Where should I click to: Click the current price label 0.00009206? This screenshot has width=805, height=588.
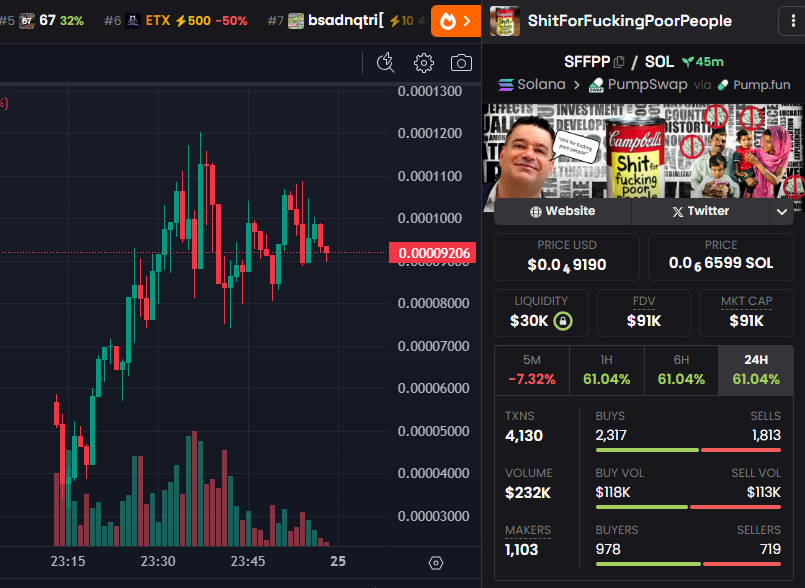tap(433, 253)
